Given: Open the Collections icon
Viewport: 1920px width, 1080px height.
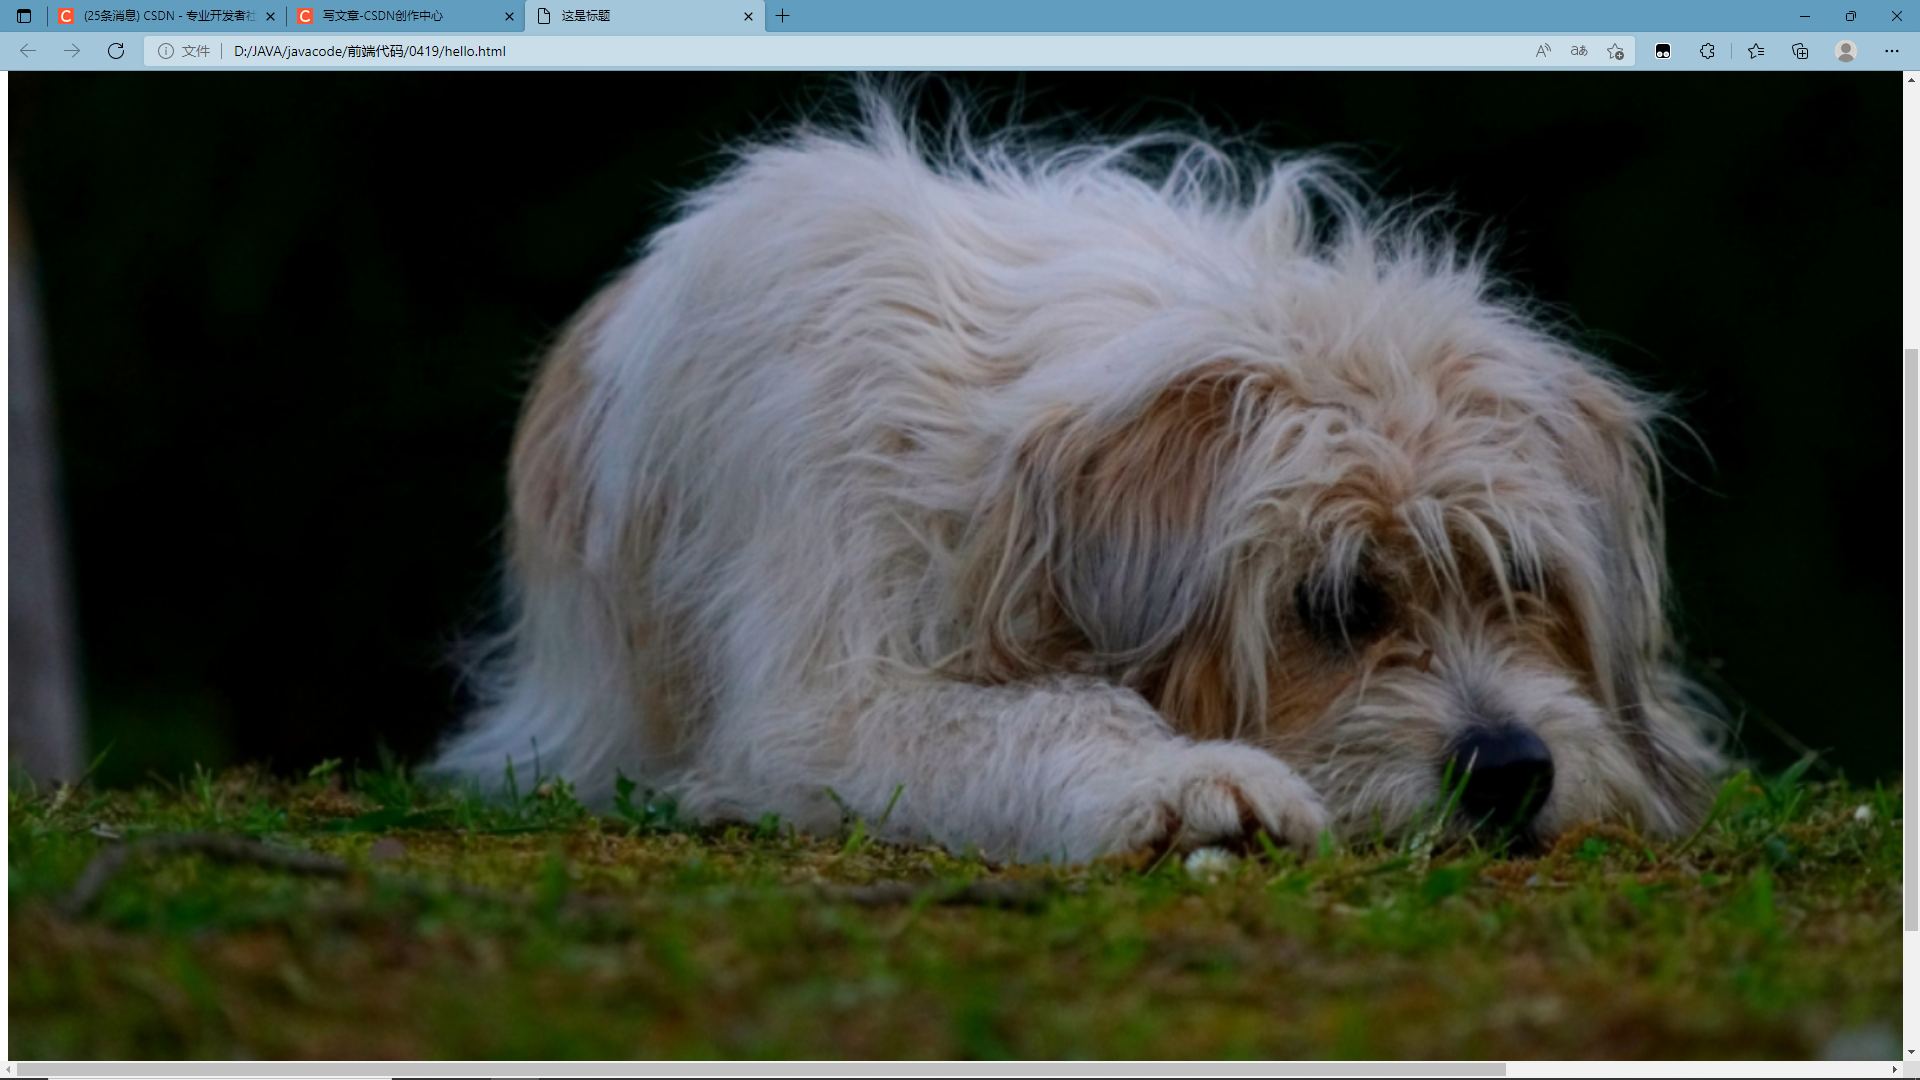Looking at the screenshot, I should (1800, 51).
